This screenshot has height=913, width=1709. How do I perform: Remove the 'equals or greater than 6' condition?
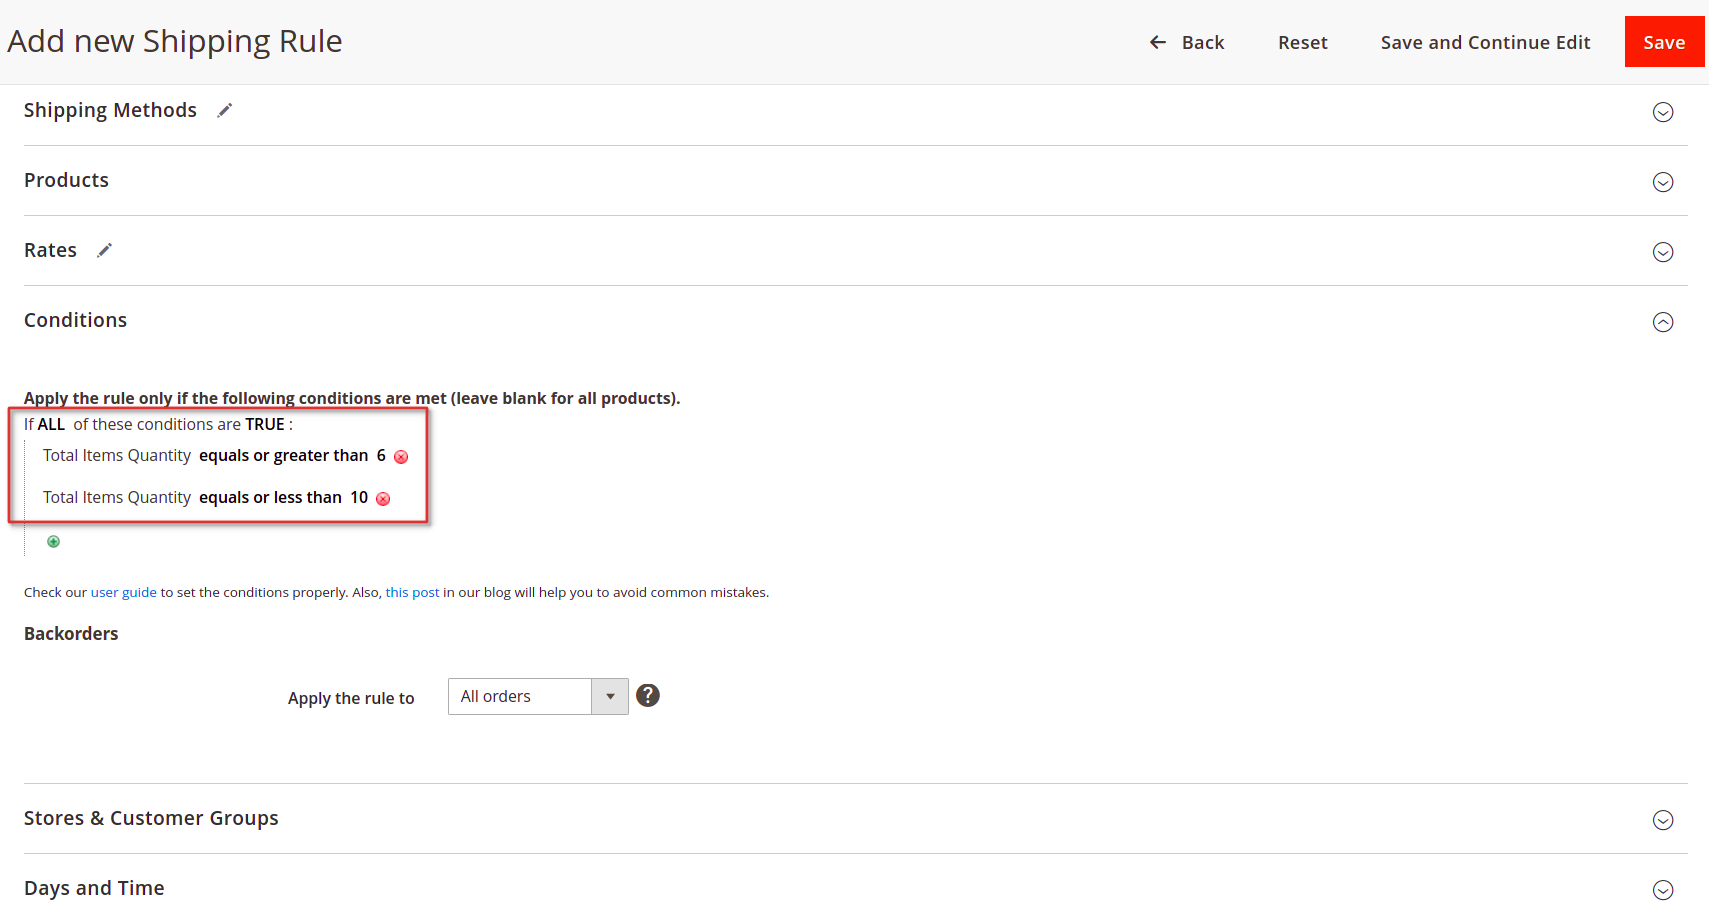[x=401, y=457]
